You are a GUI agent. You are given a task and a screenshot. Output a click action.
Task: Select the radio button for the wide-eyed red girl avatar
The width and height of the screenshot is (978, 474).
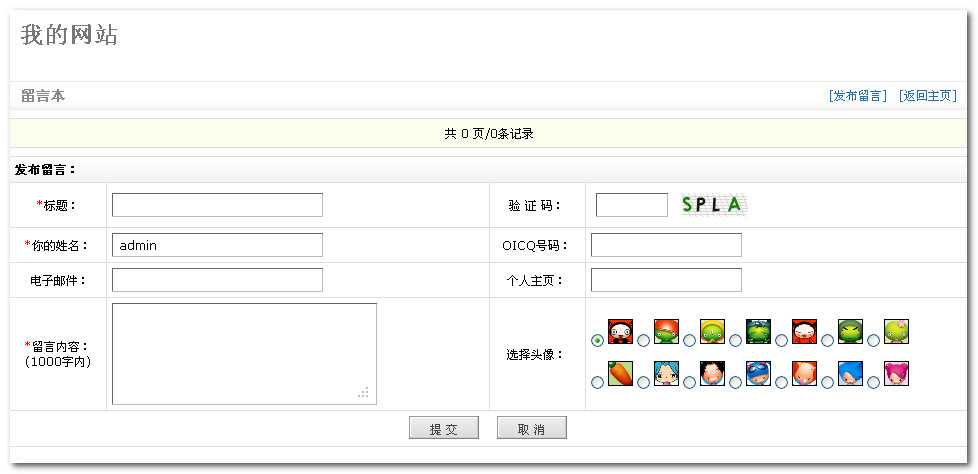[x=597, y=341]
